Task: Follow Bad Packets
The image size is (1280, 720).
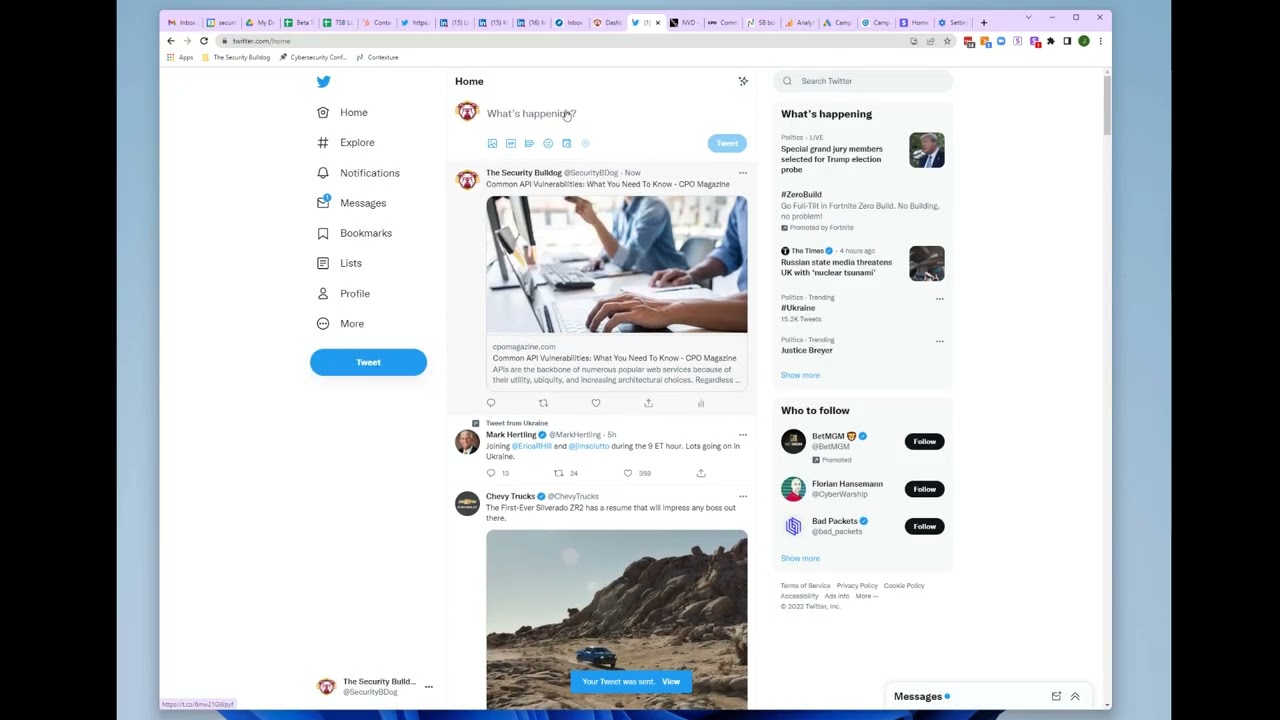Action: click(924, 527)
